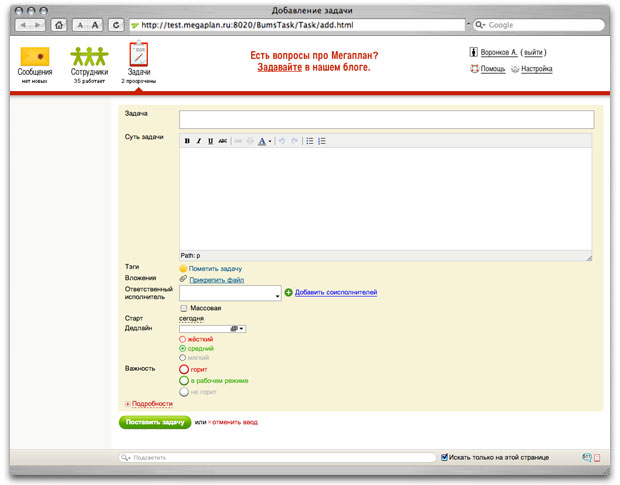
Task: Uncheck Искать только на этой странице
Action: [445, 457]
